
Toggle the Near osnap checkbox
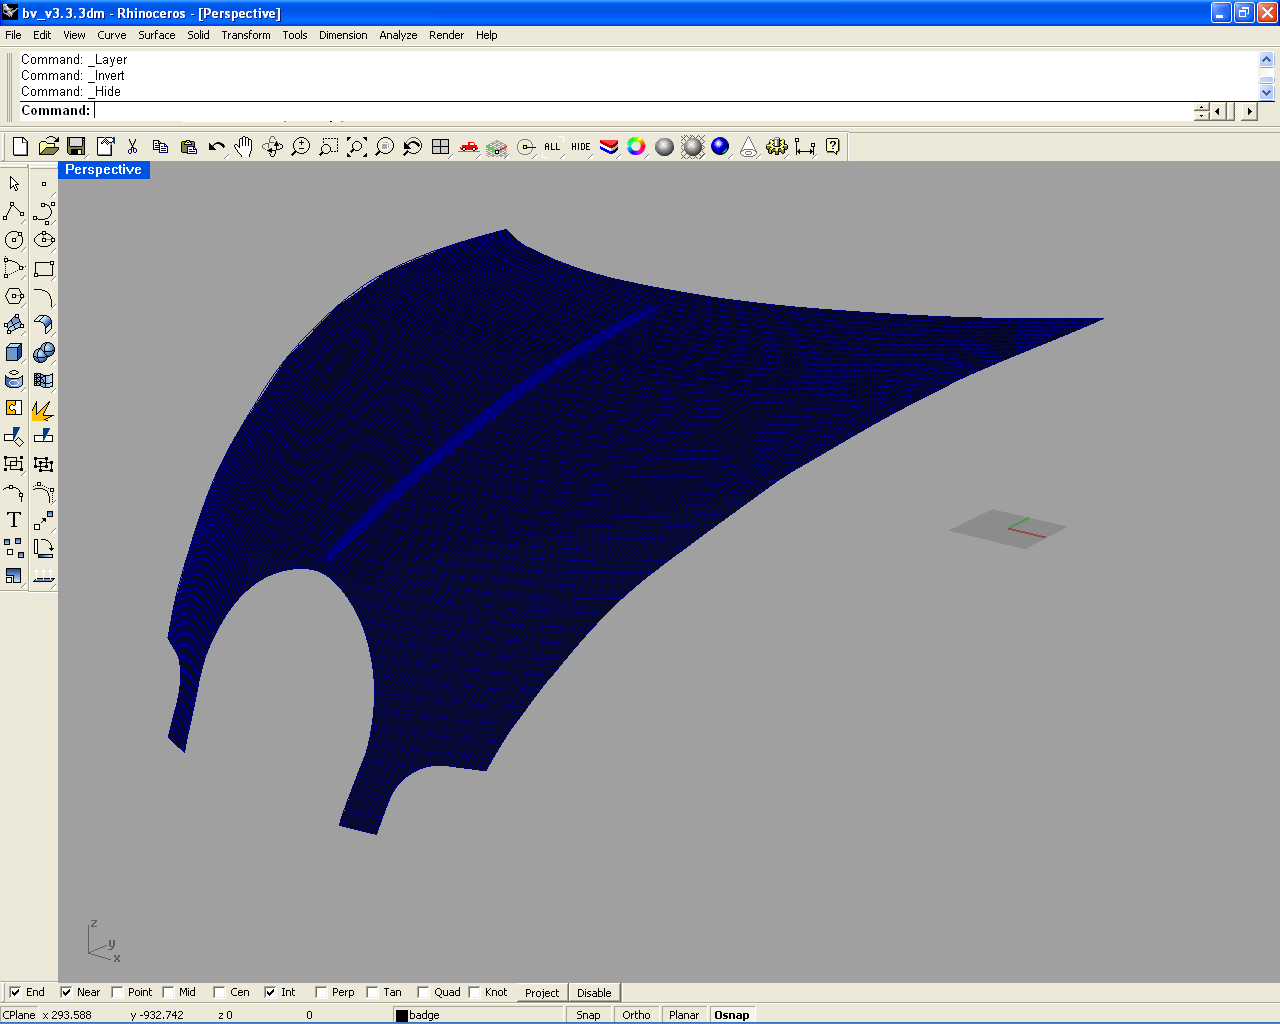[x=66, y=992]
